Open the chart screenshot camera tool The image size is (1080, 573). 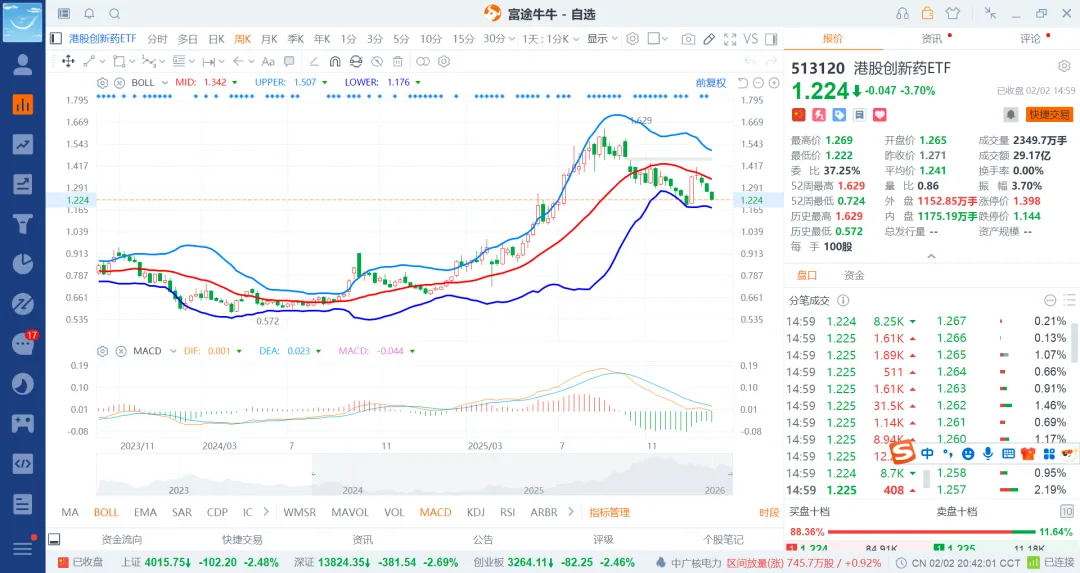tap(688, 39)
